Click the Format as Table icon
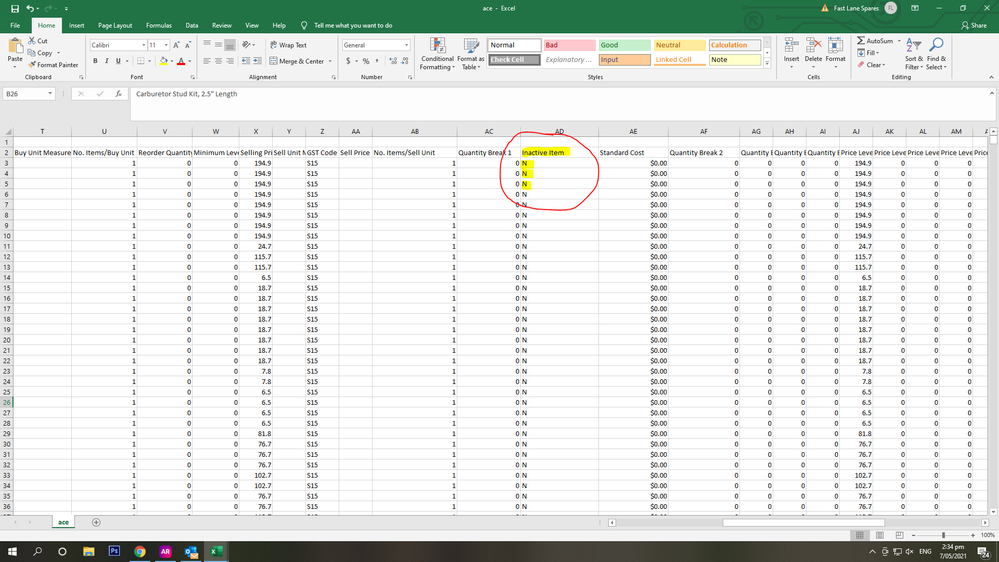This screenshot has height=562, width=999. pyautogui.click(x=471, y=53)
